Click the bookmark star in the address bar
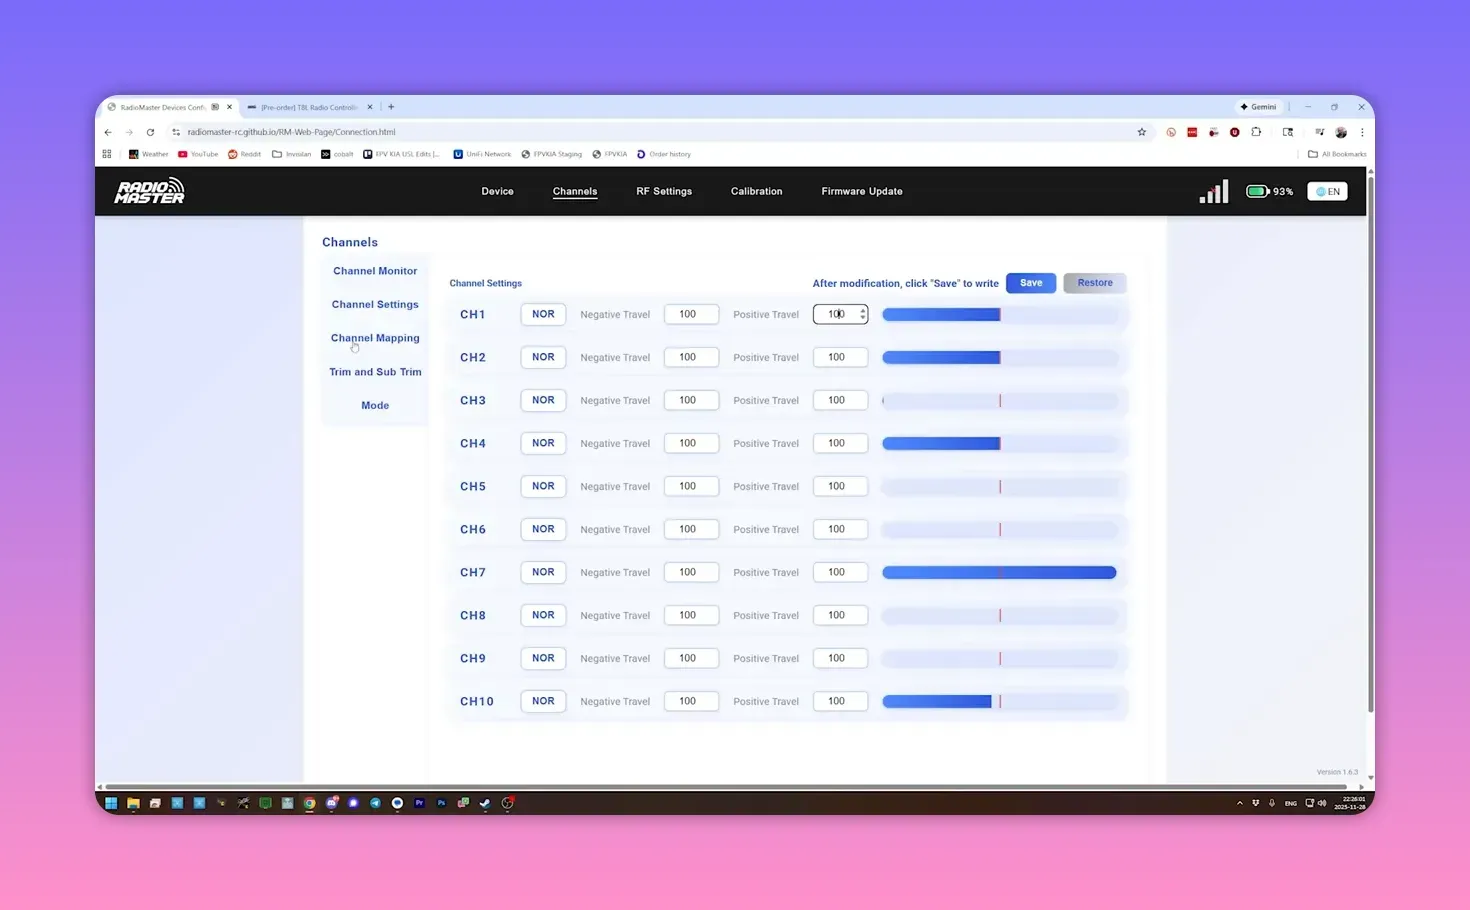 click(1141, 131)
